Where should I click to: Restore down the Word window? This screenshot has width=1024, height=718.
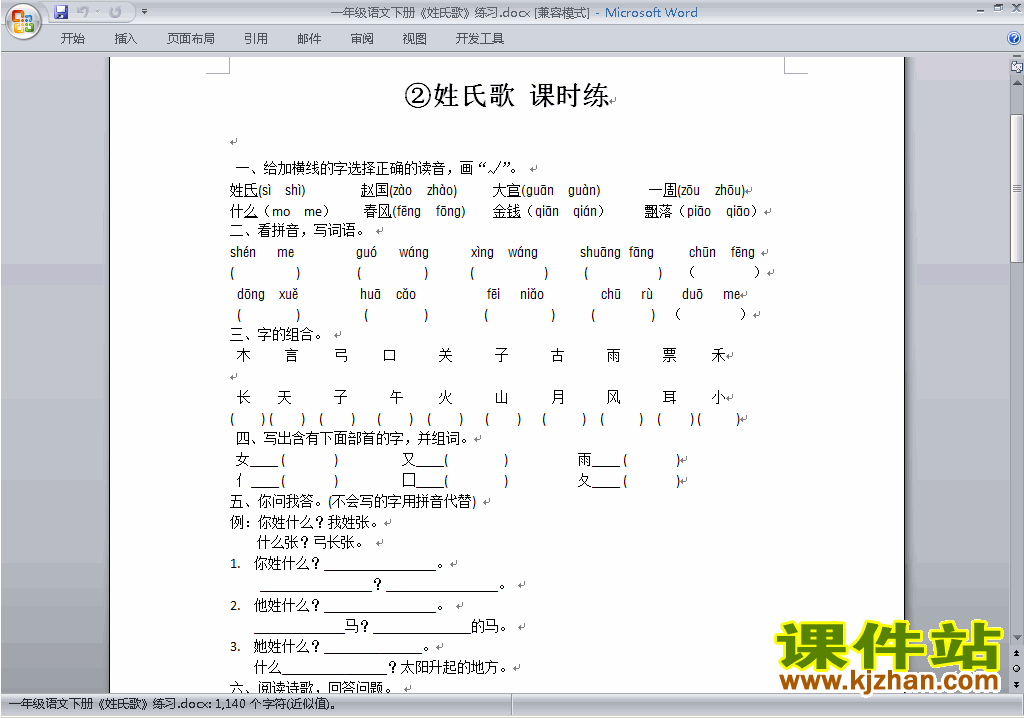tap(999, 8)
